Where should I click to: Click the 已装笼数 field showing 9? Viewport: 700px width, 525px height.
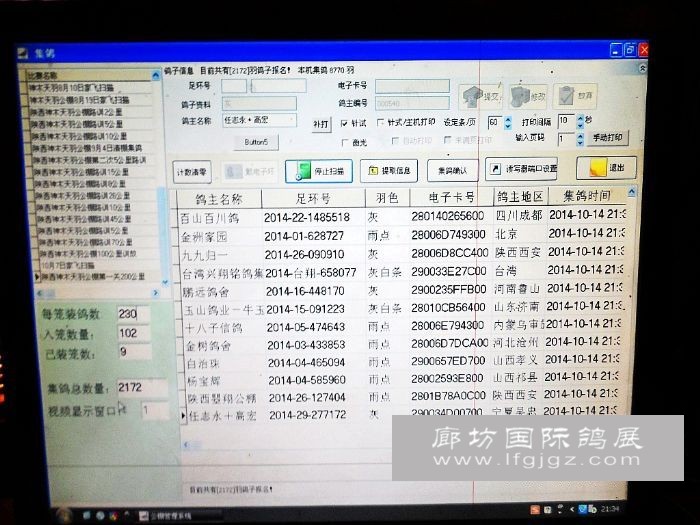135,352
